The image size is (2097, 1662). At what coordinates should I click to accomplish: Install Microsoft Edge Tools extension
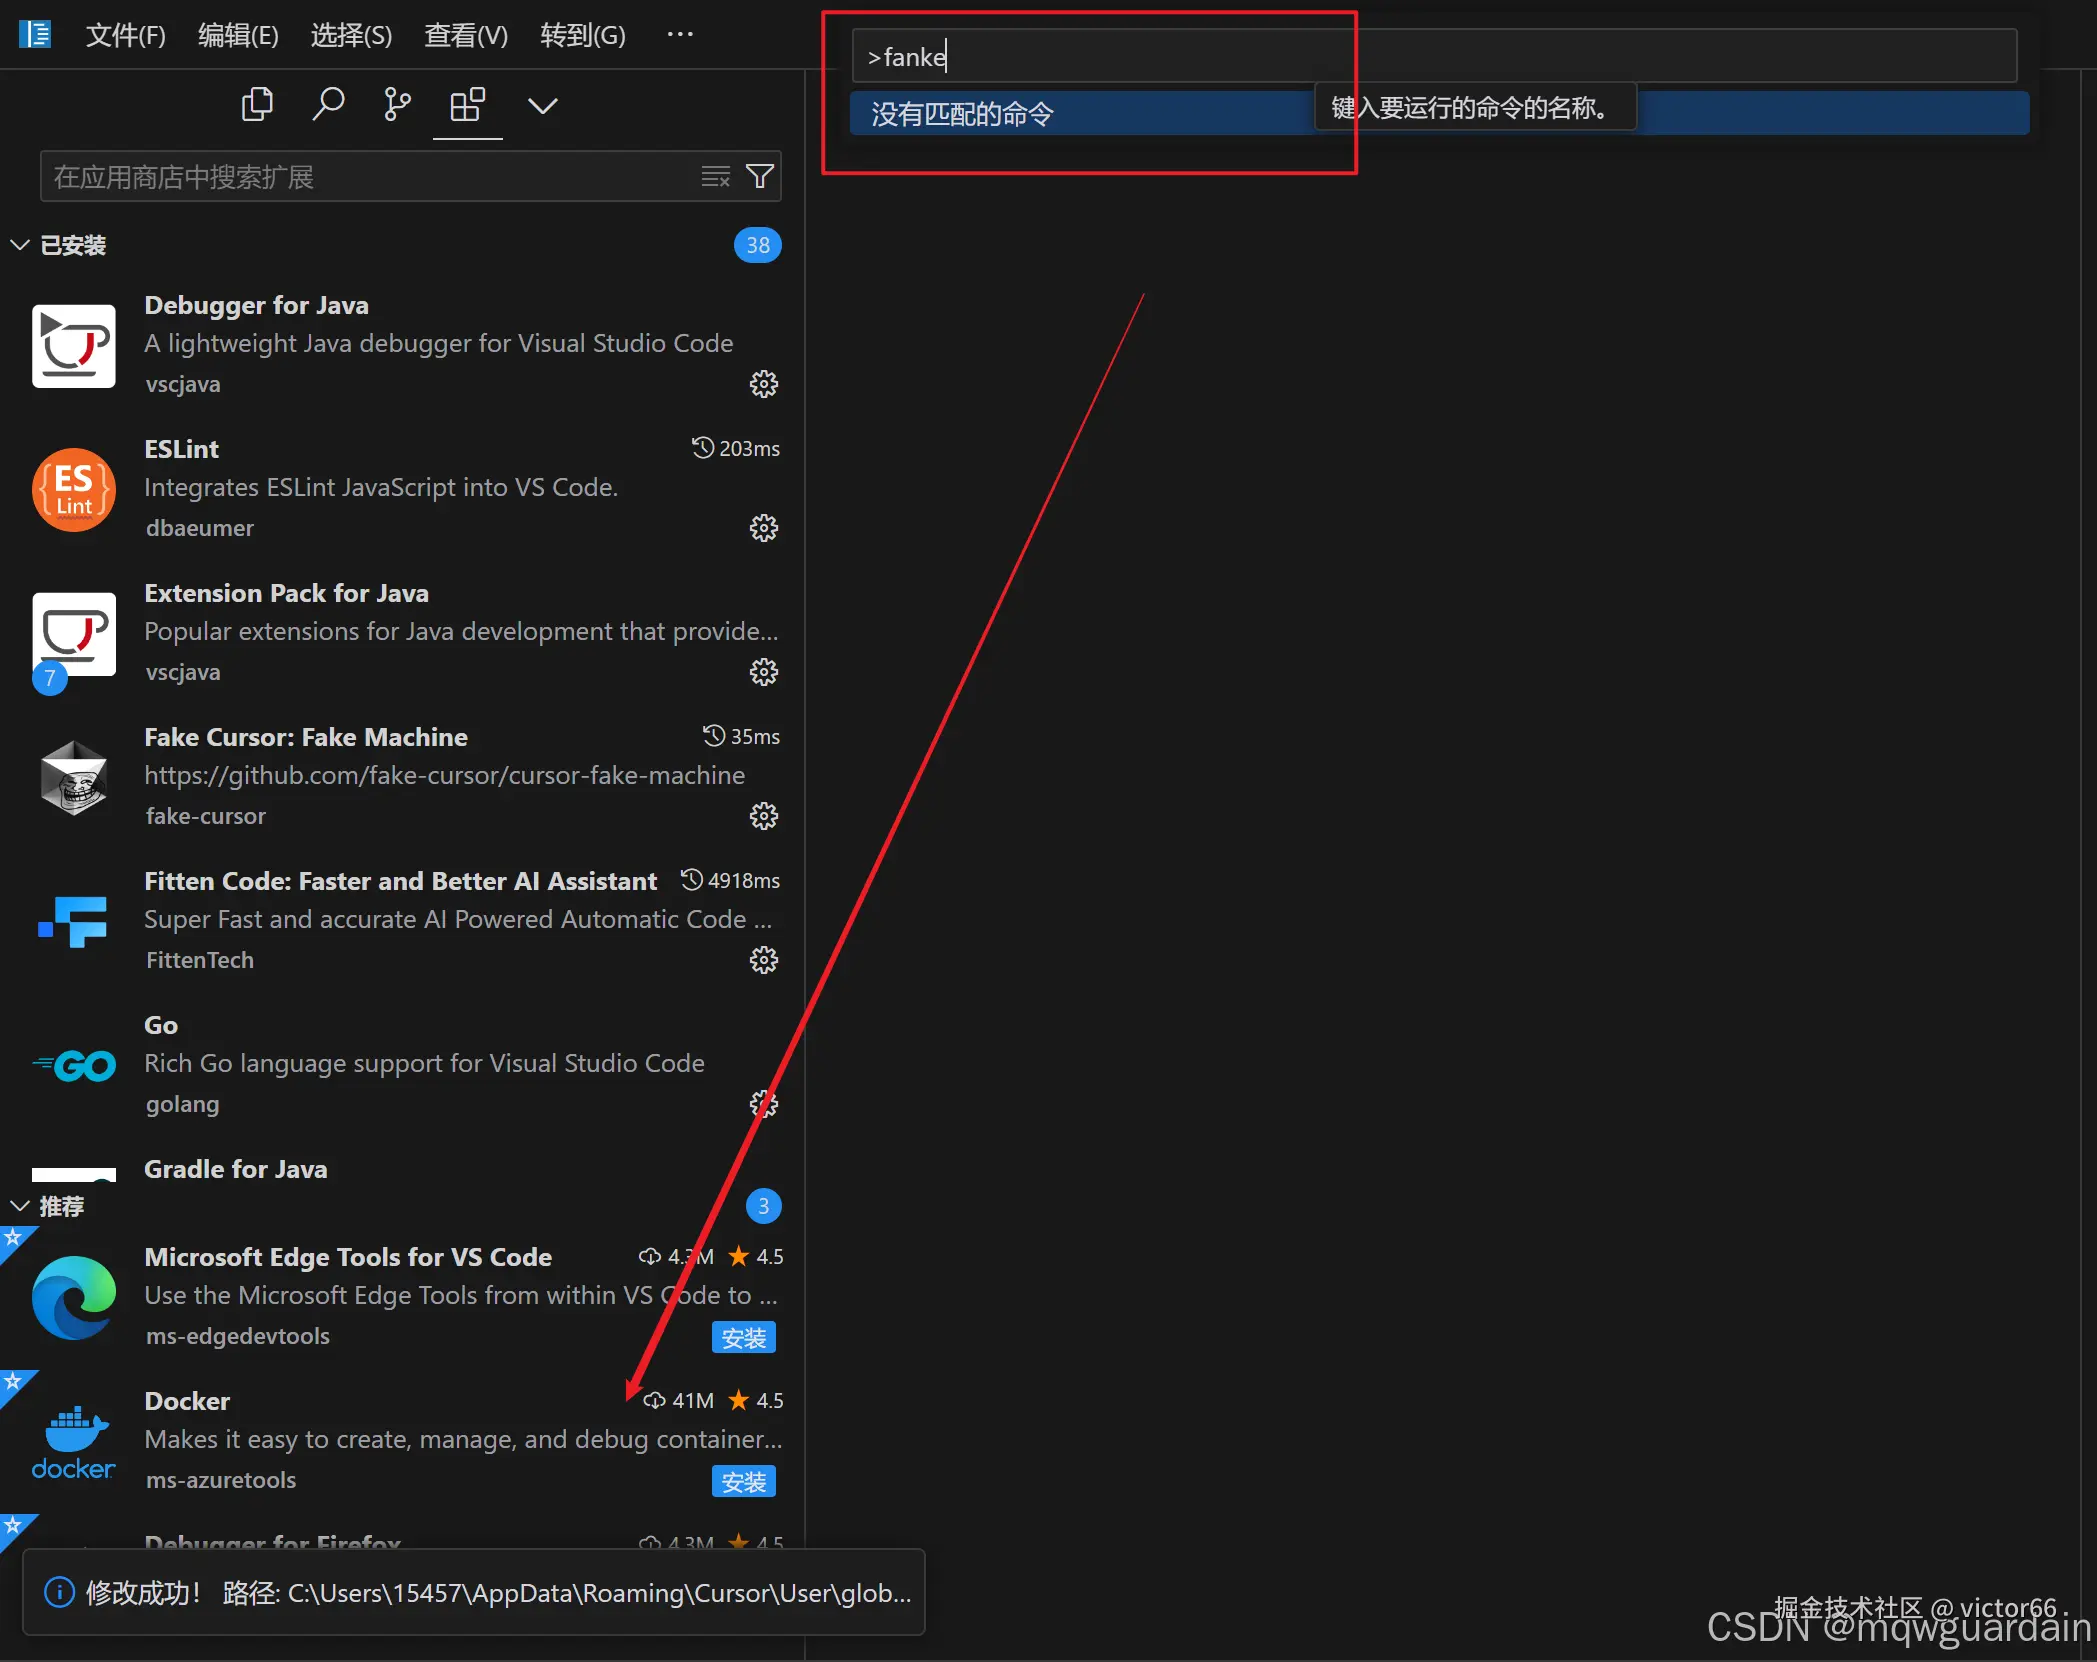(743, 1337)
